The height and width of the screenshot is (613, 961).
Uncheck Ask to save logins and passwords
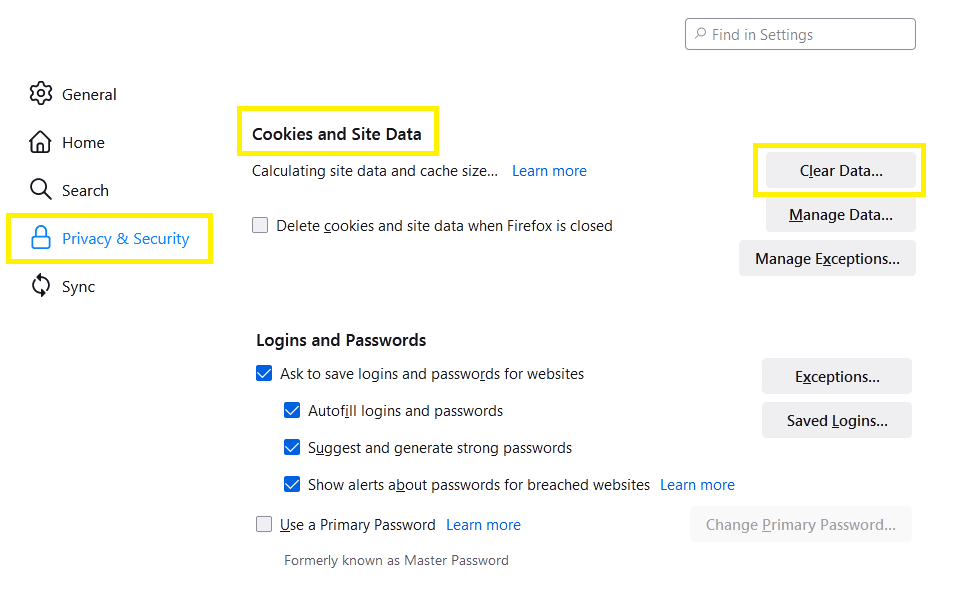pos(264,373)
